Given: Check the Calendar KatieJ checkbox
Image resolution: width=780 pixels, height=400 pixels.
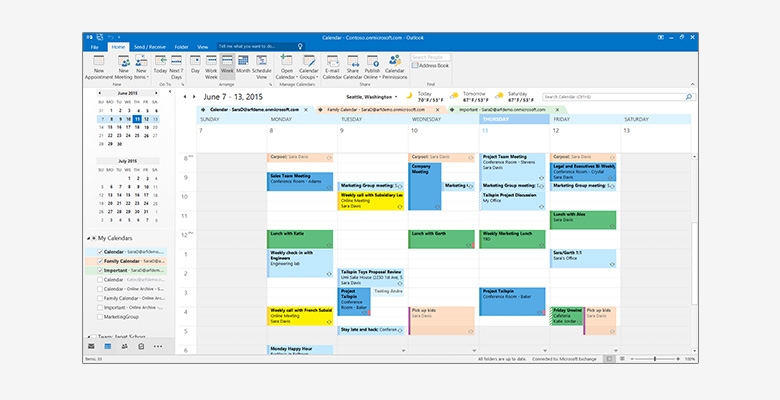Looking at the screenshot, I should (x=100, y=280).
